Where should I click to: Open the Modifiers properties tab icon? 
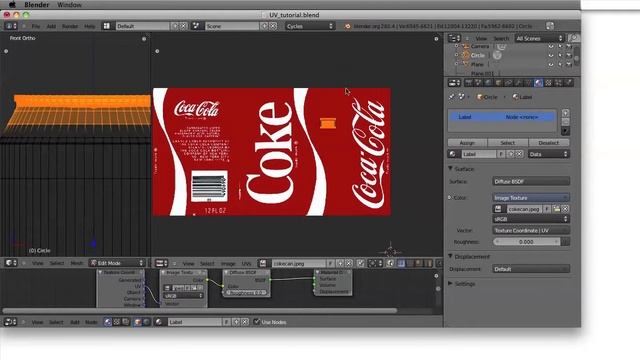pyautogui.click(x=518, y=83)
